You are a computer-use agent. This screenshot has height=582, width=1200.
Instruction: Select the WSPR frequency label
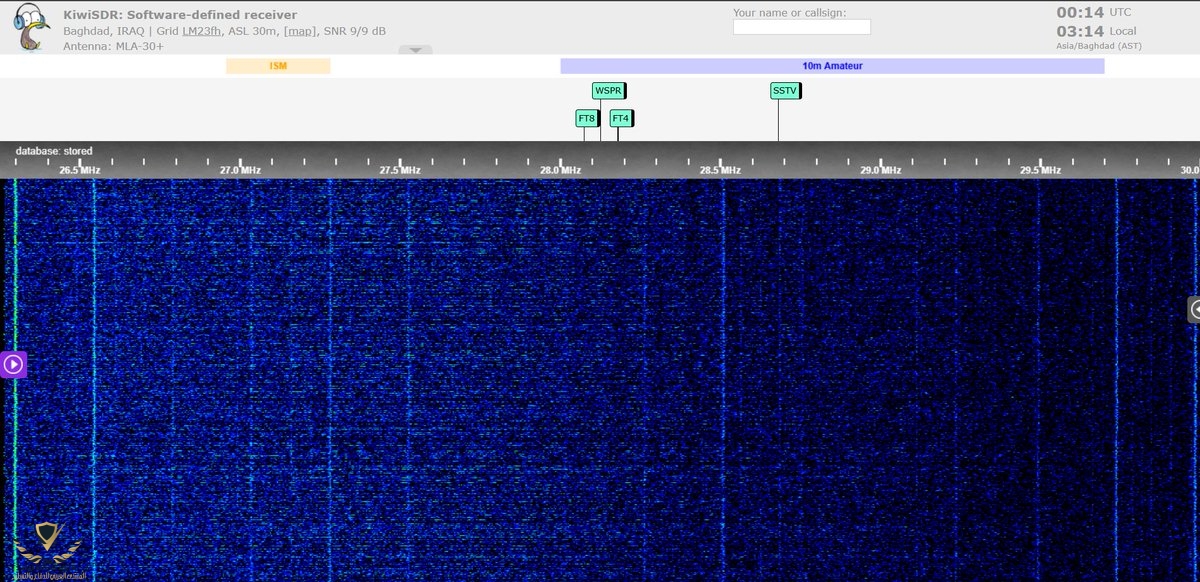coord(608,91)
